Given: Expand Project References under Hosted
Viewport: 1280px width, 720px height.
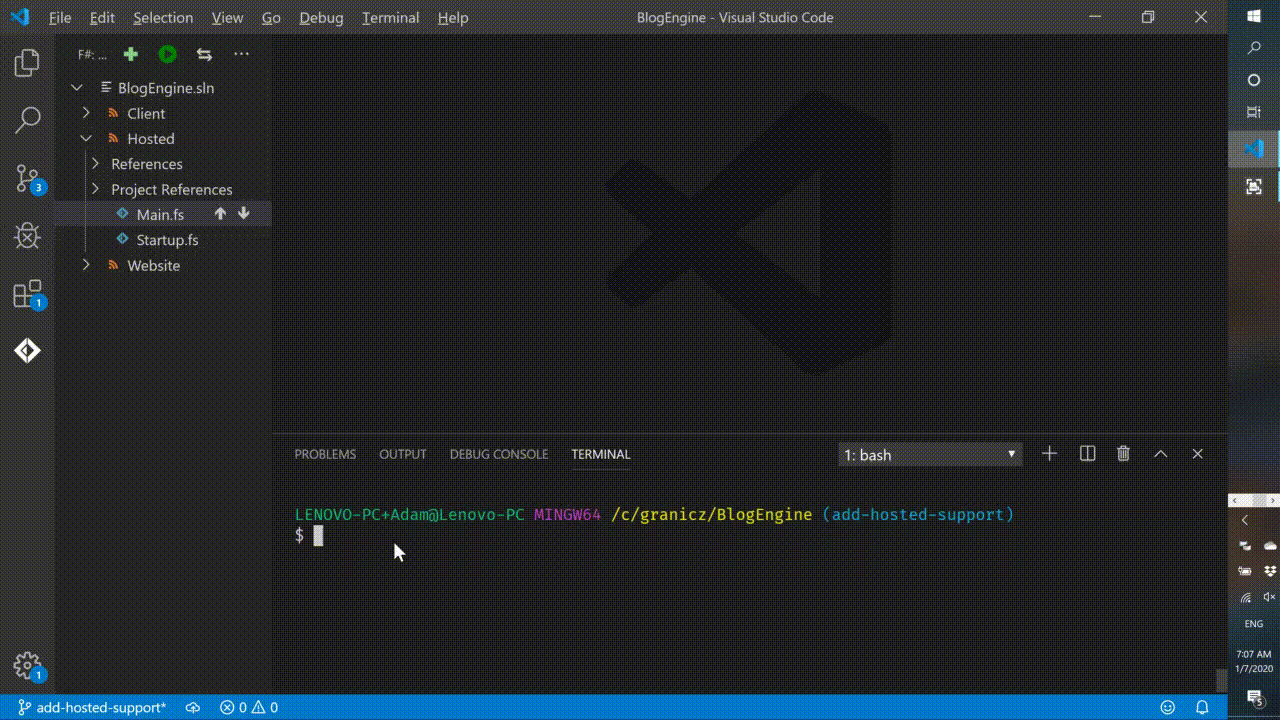Looking at the screenshot, I should tap(96, 189).
